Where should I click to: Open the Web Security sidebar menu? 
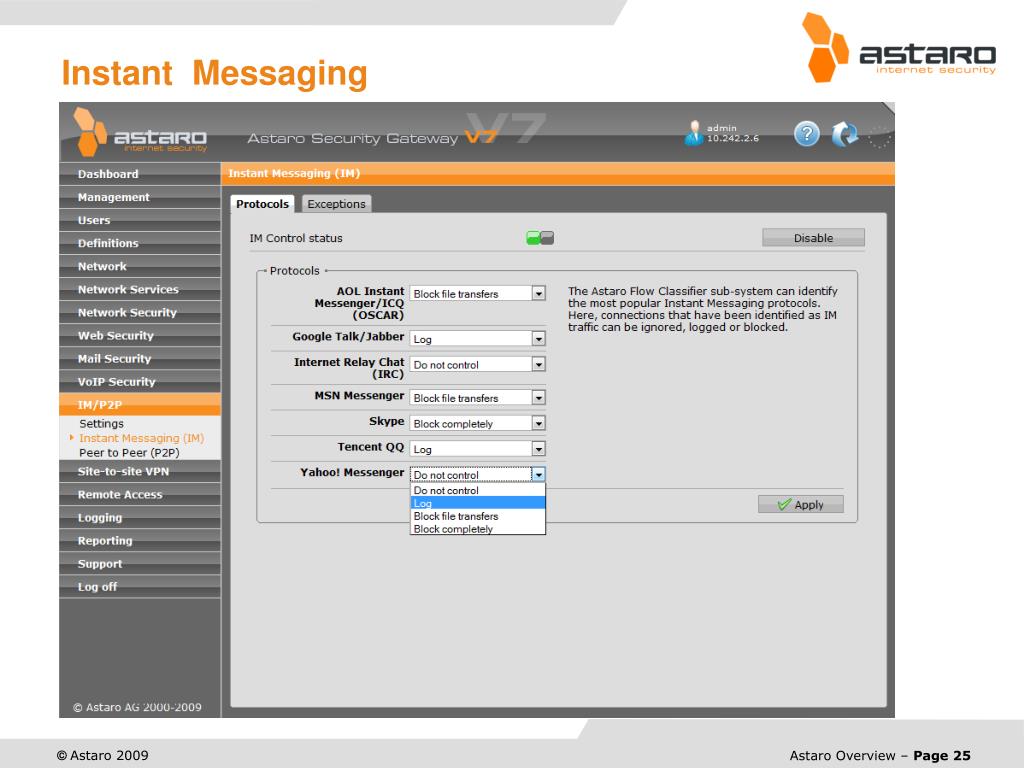(x=140, y=336)
